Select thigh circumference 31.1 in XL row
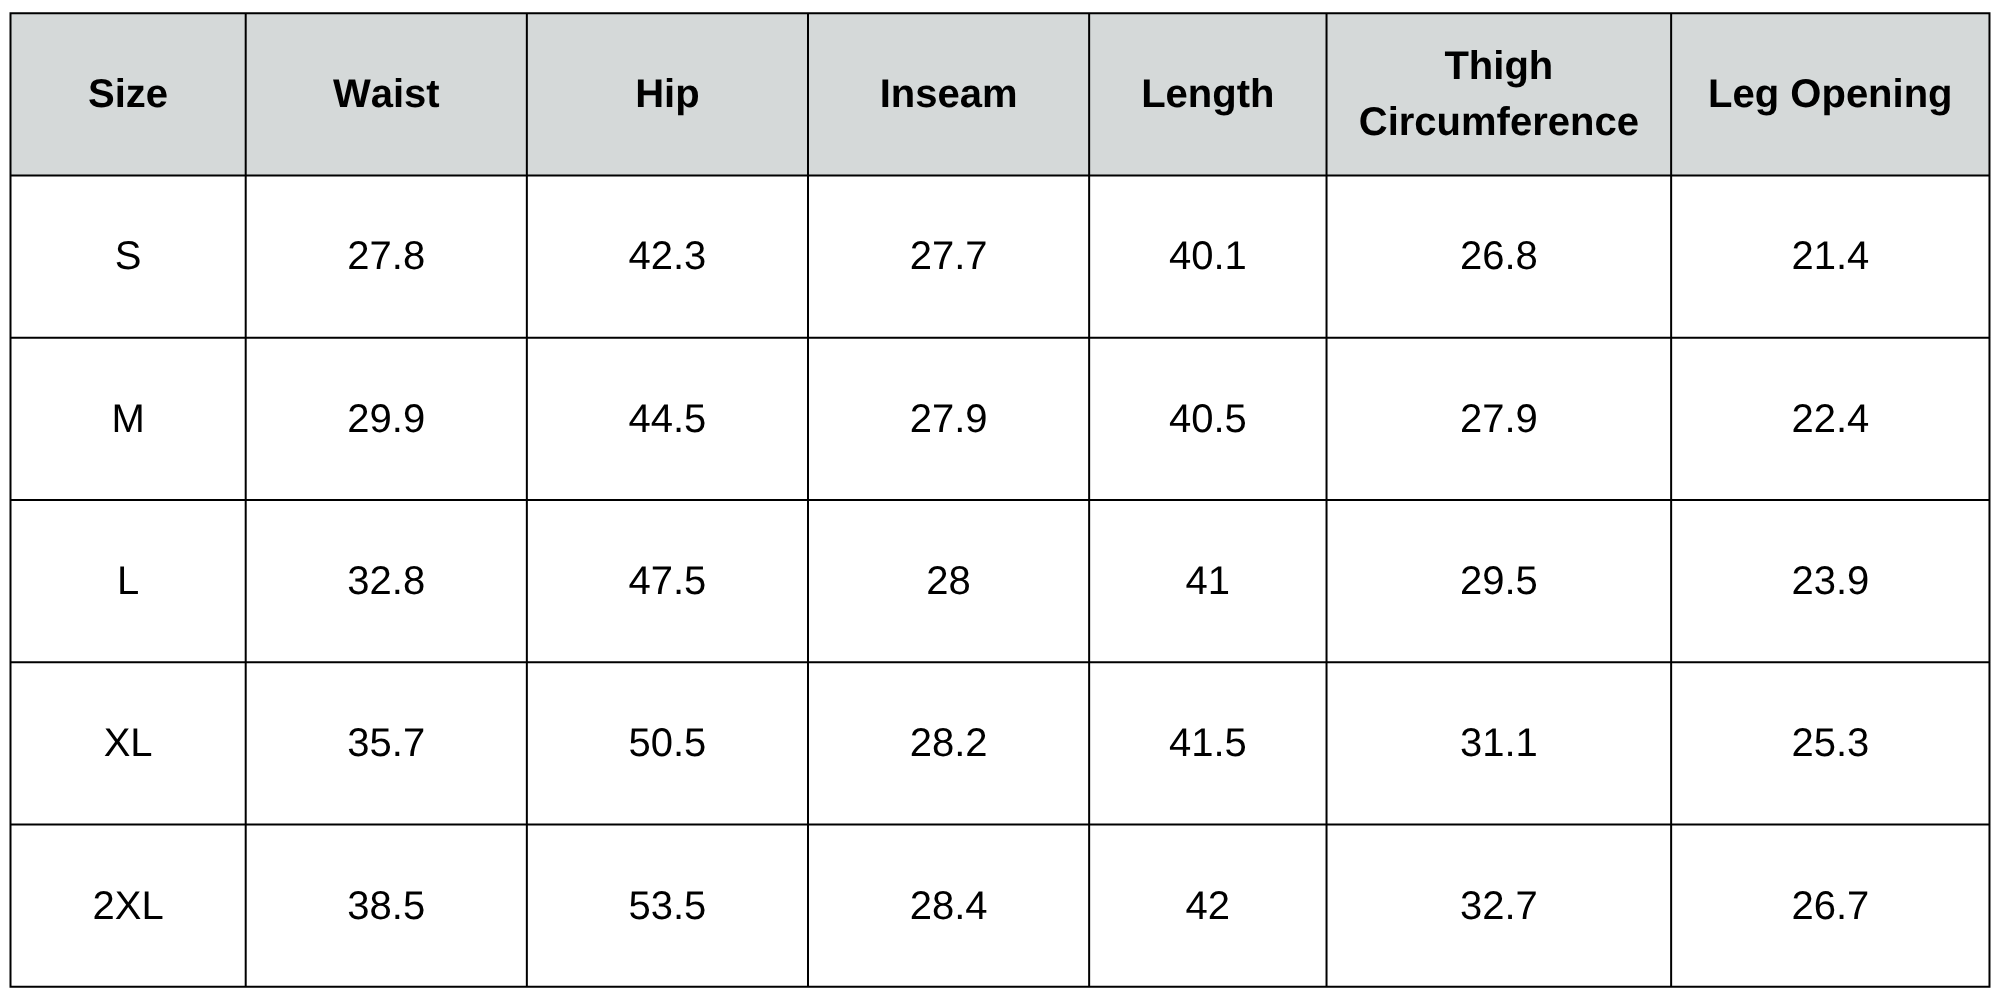This screenshot has height=1000, width=2000. pos(1498,743)
